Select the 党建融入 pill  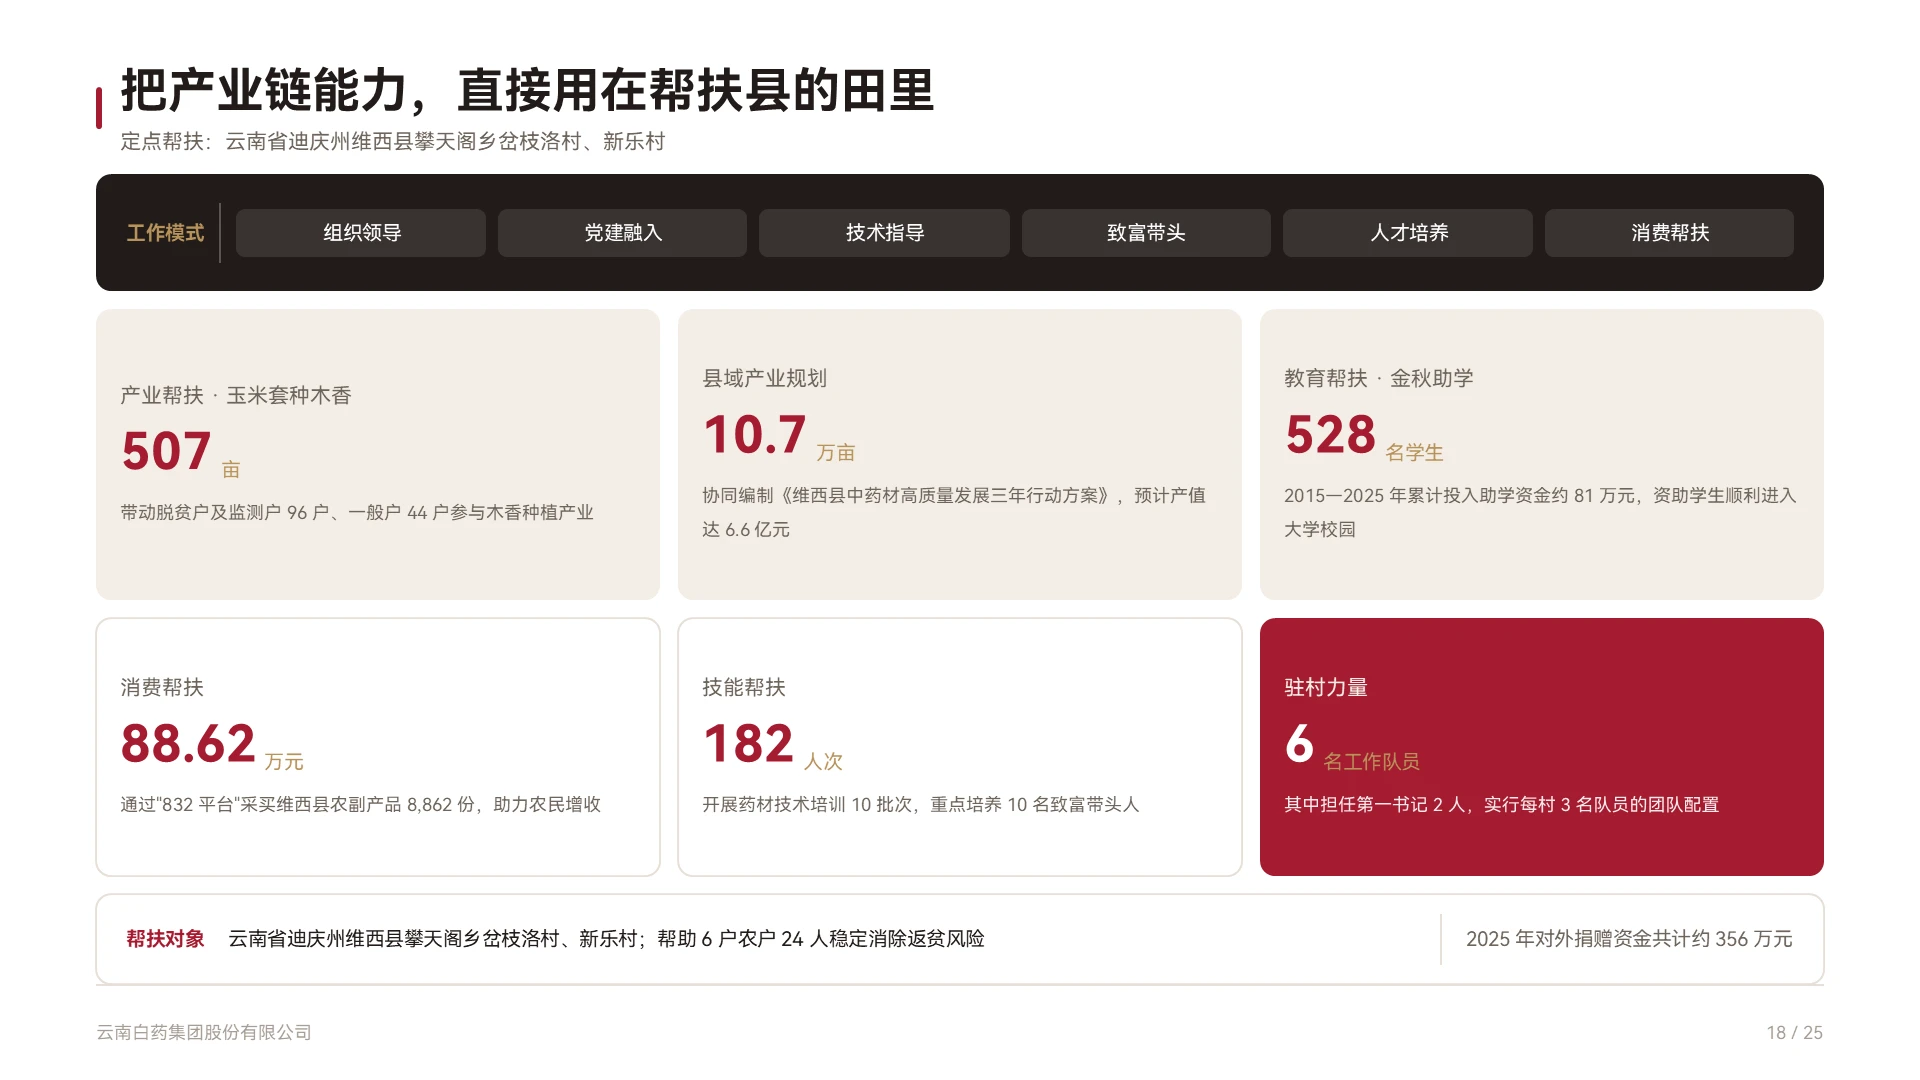coord(622,233)
